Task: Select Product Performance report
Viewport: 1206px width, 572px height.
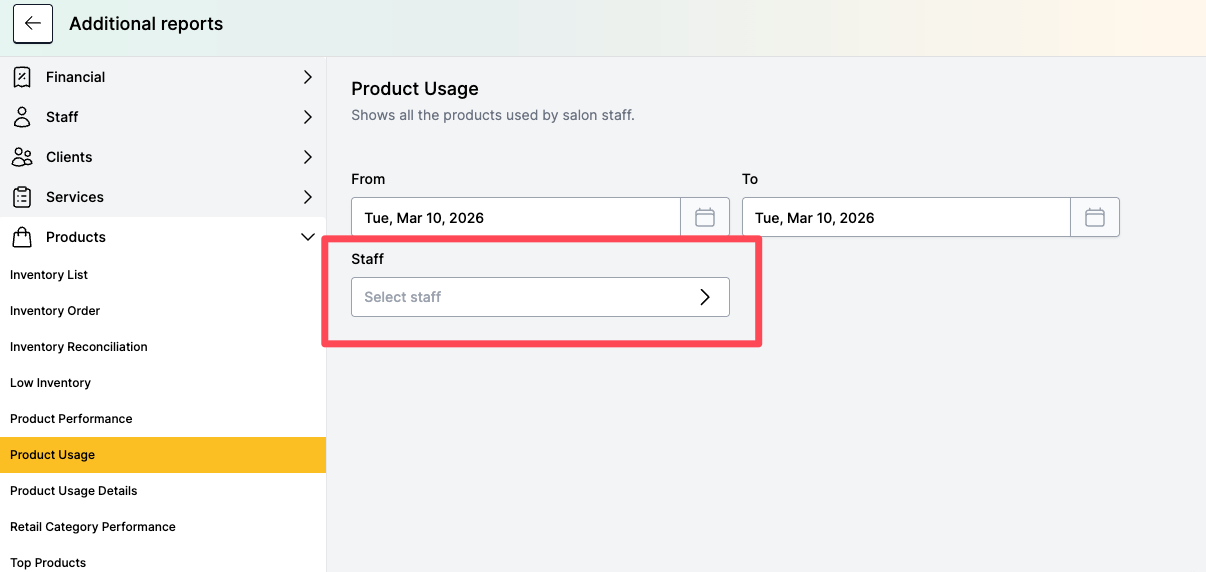Action: click(71, 419)
